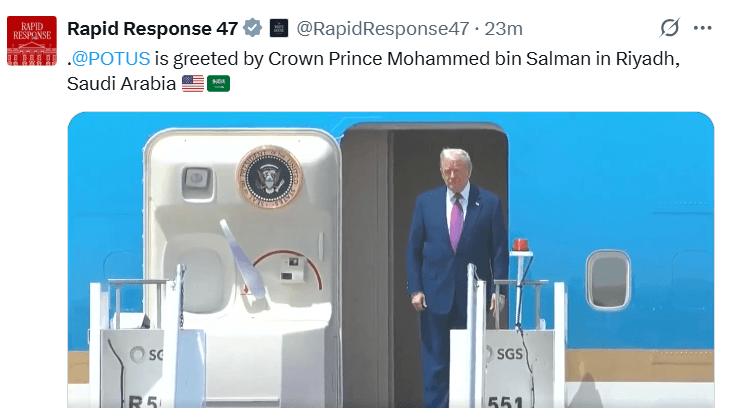732x408 pixels.
Task: Click the SGS logo on right stair panel
Action: click(x=504, y=353)
